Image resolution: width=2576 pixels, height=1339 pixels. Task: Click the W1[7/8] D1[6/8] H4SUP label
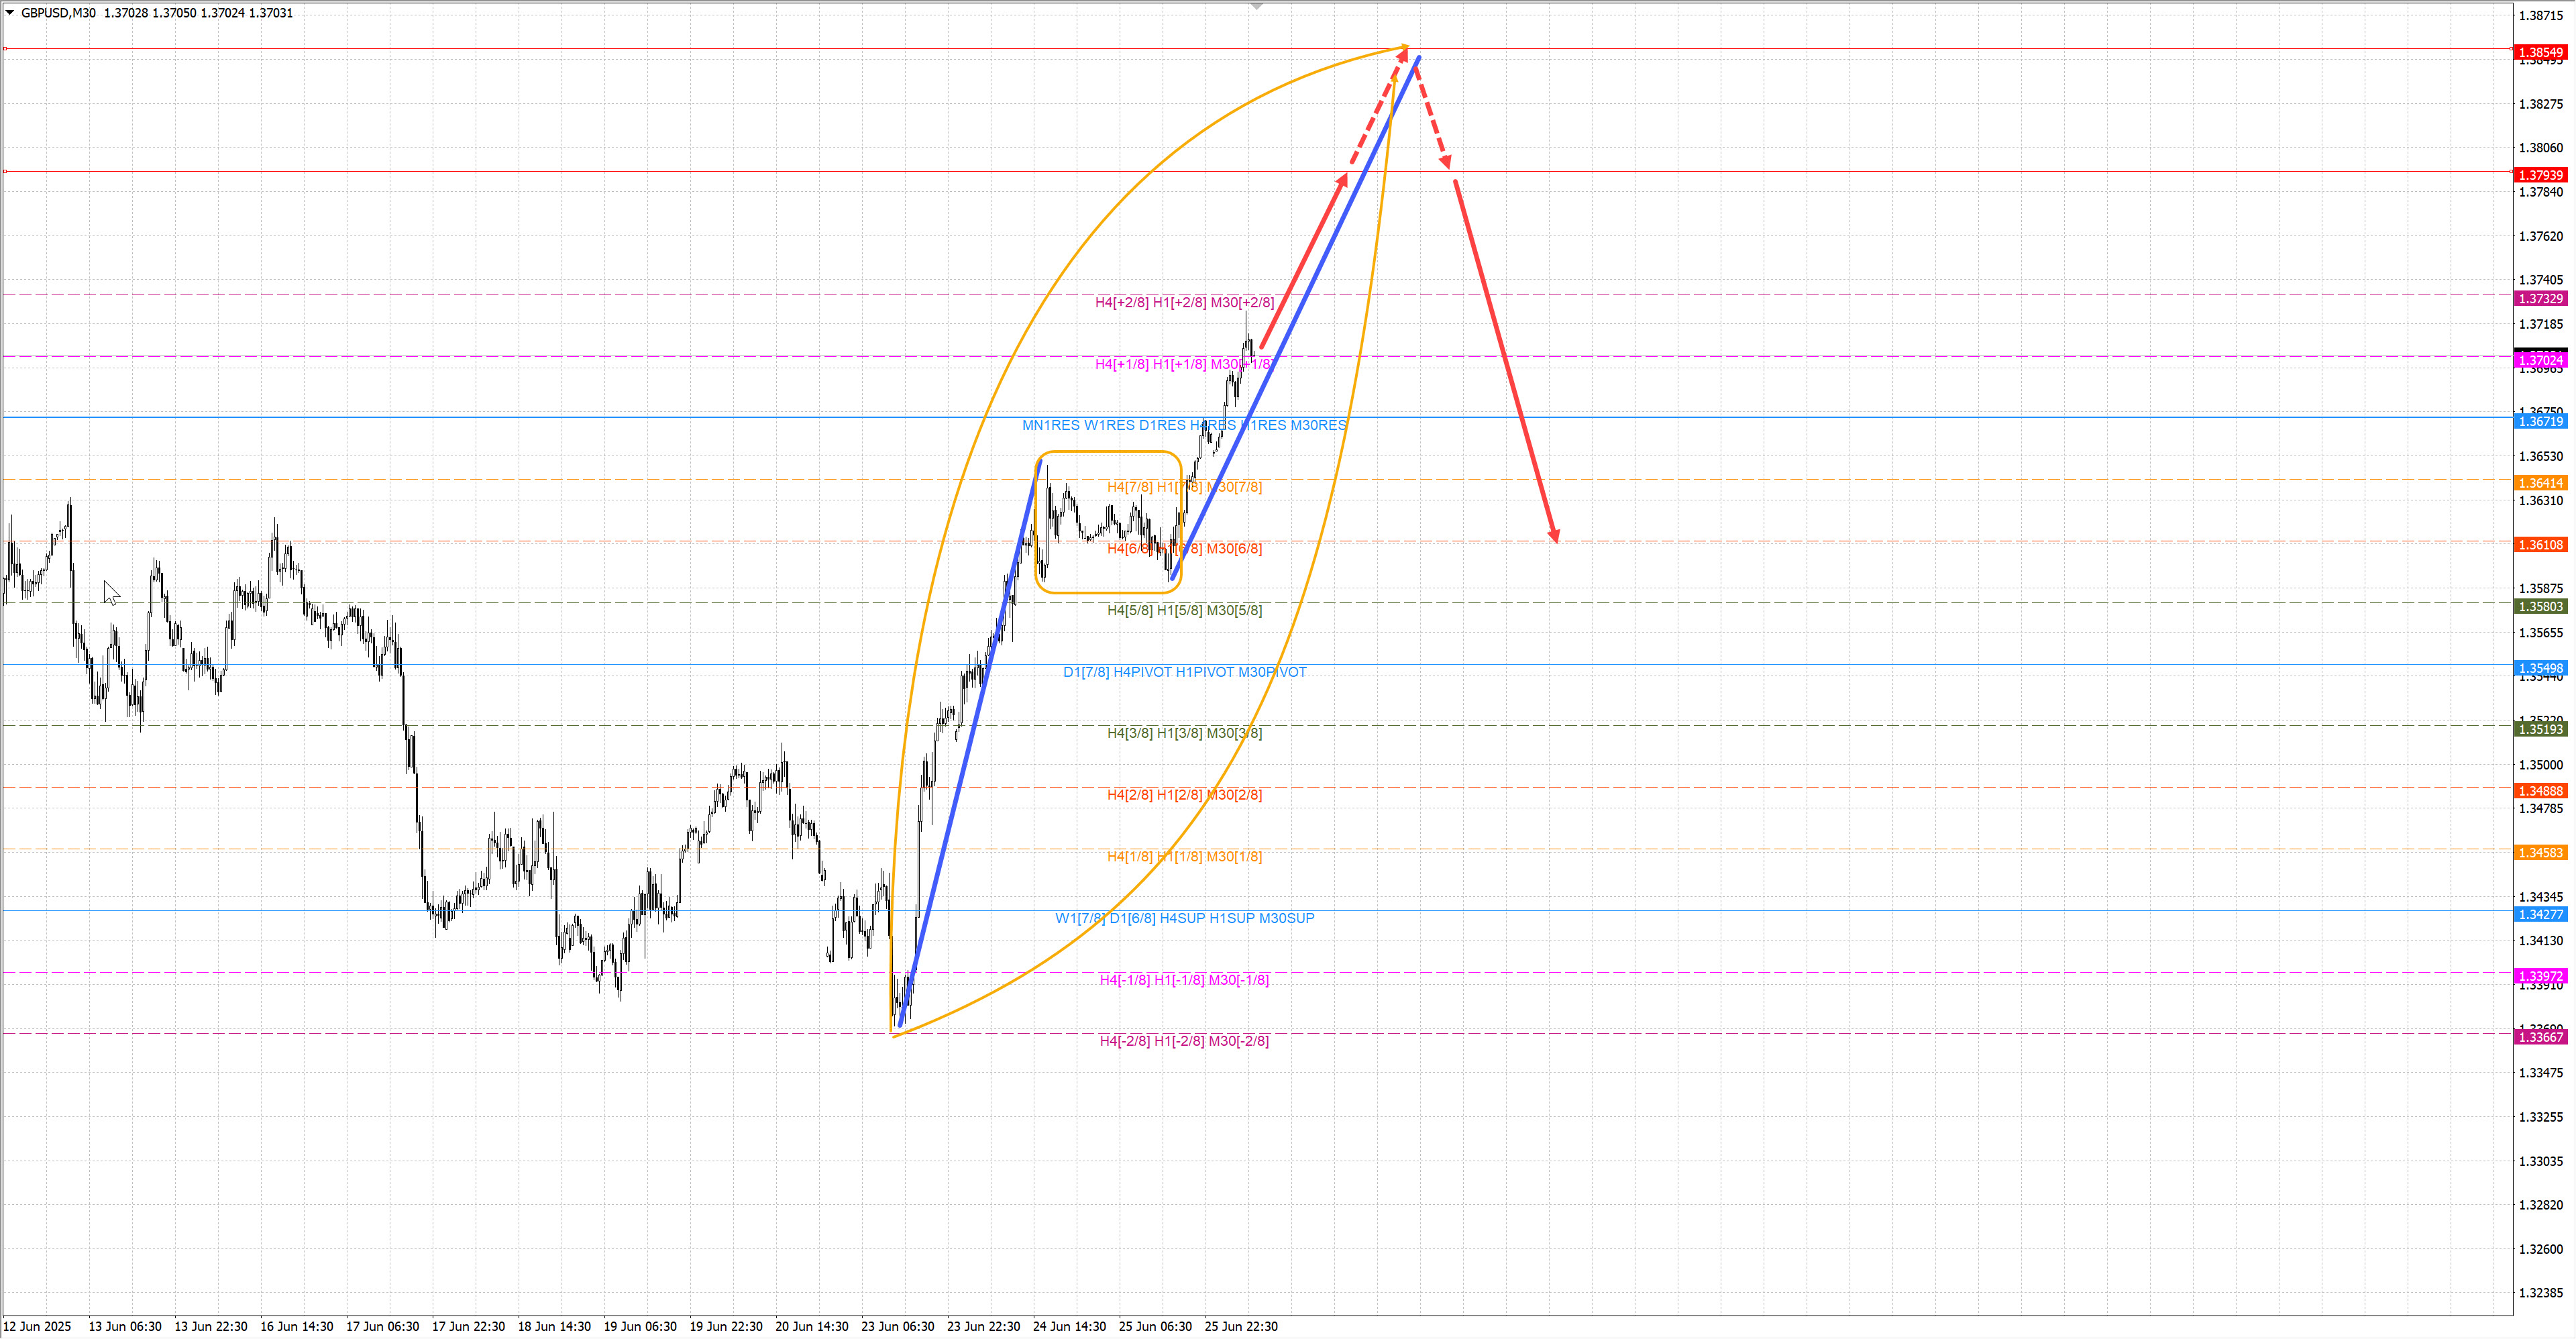(1184, 918)
